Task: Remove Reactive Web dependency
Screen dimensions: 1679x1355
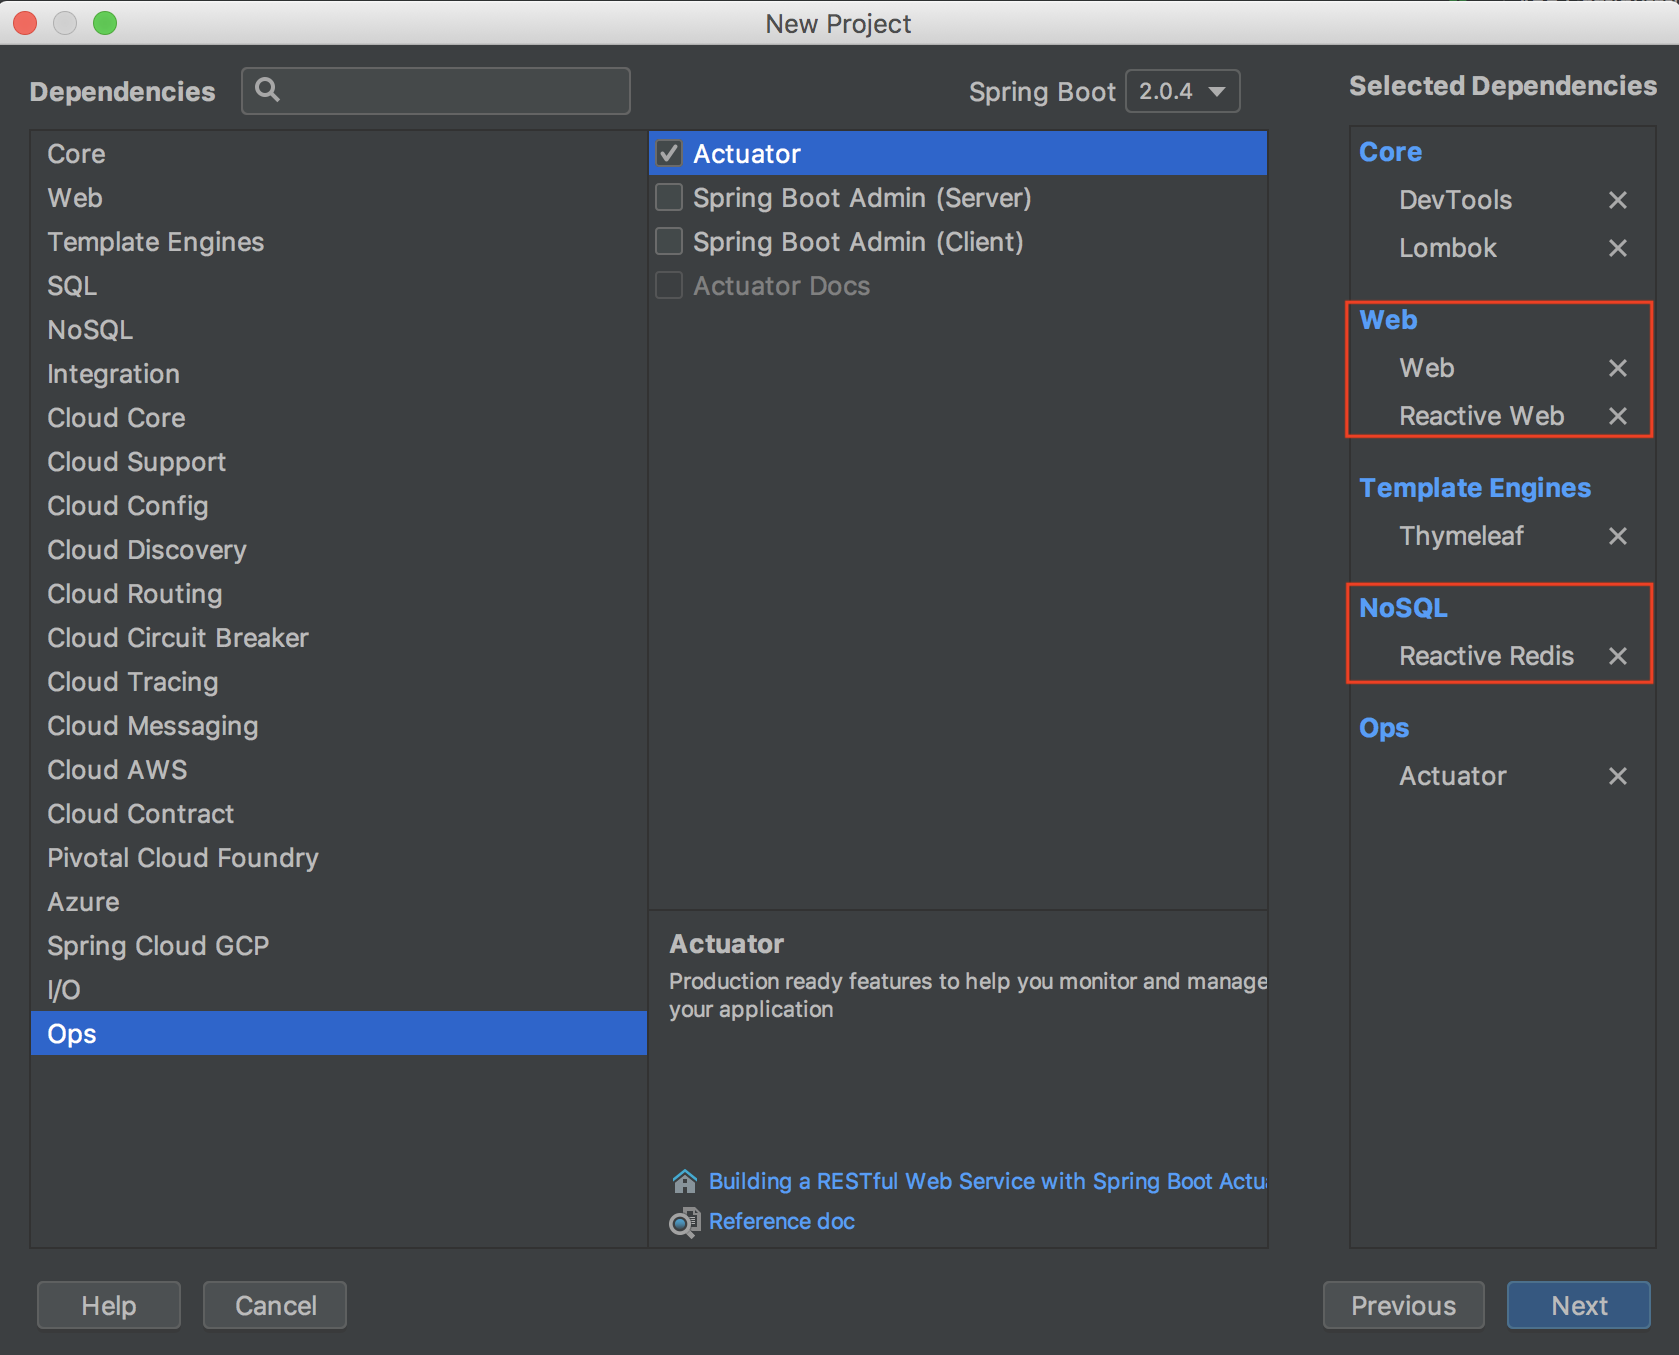Action: tap(1617, 416)
